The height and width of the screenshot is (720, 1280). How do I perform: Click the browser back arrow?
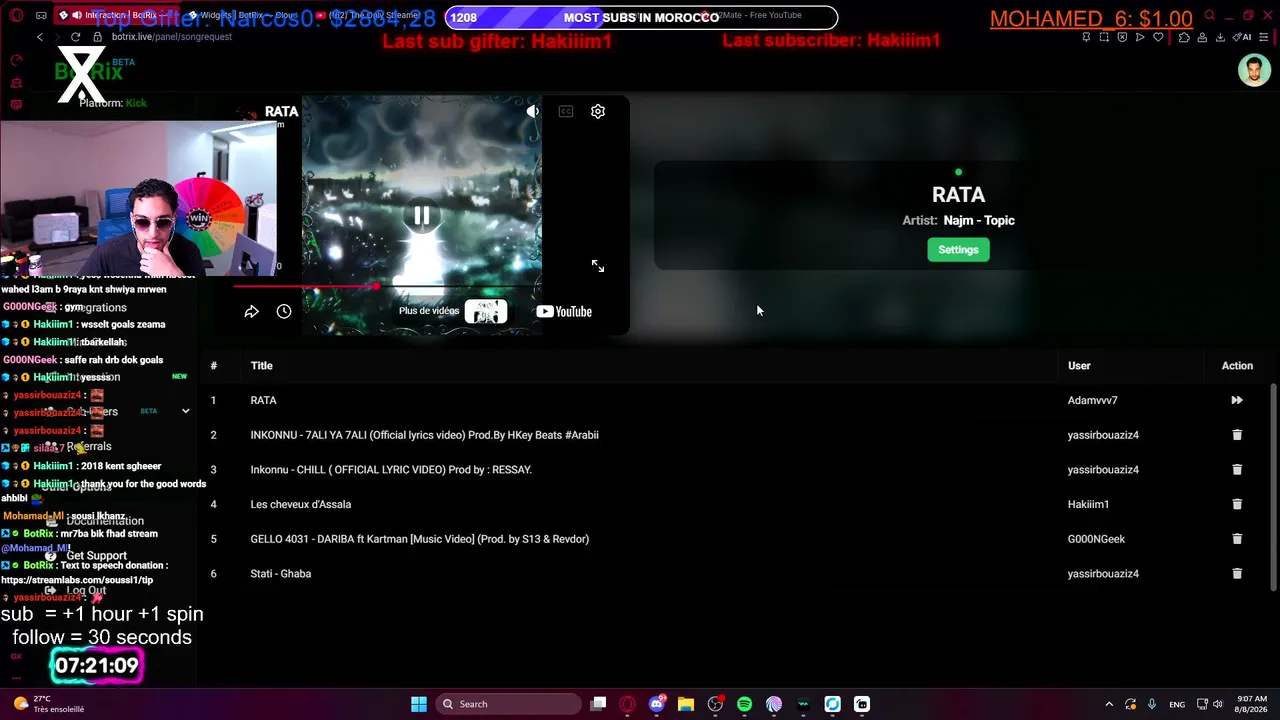point(40,37)
